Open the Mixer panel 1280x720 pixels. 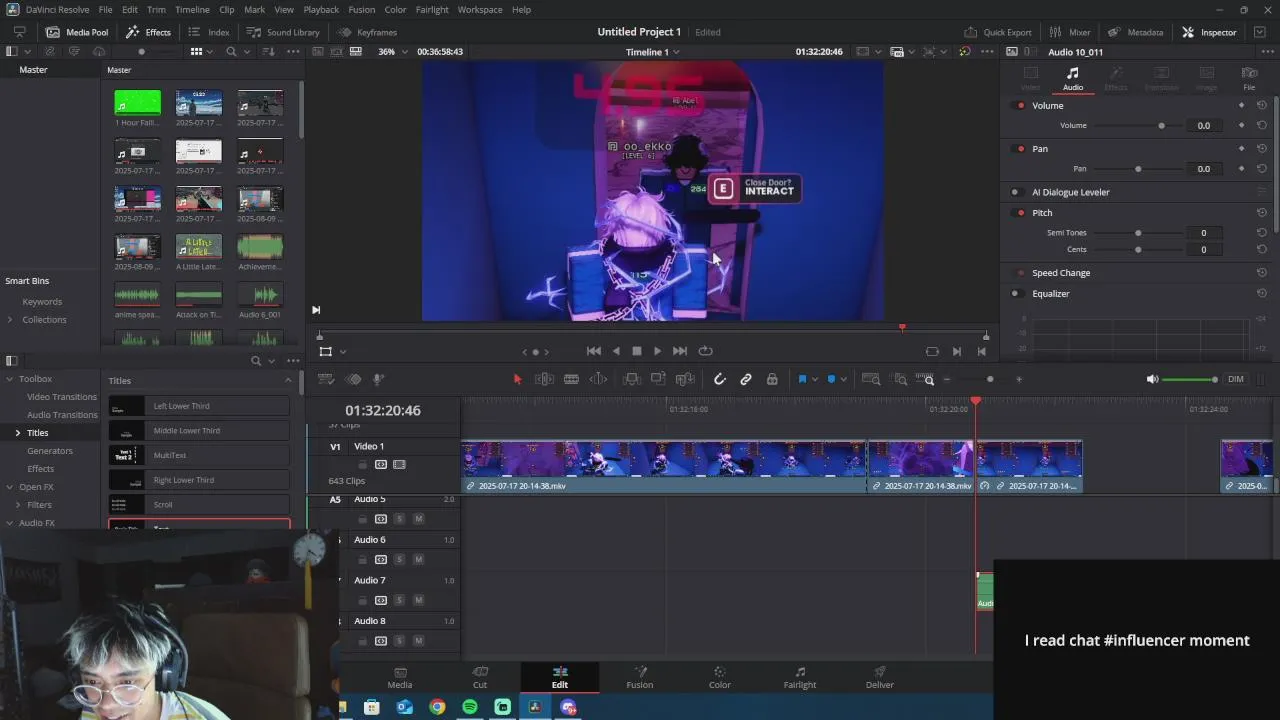(1069, 32)
